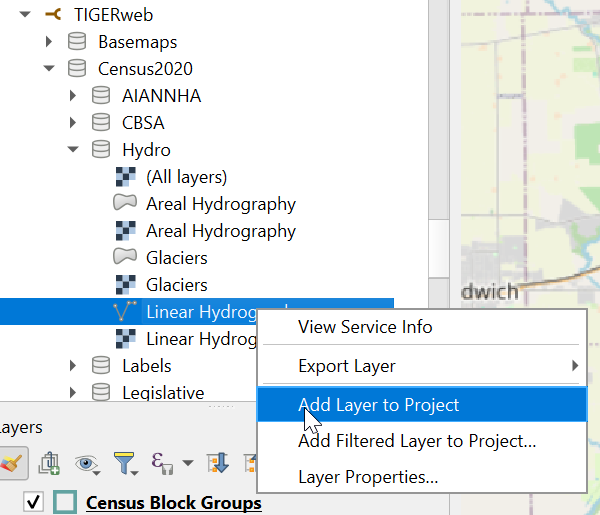The height and width of the screenshot is (515, 600).
Task: Expand the AIANNHA folder
Action: click(73, 96)
